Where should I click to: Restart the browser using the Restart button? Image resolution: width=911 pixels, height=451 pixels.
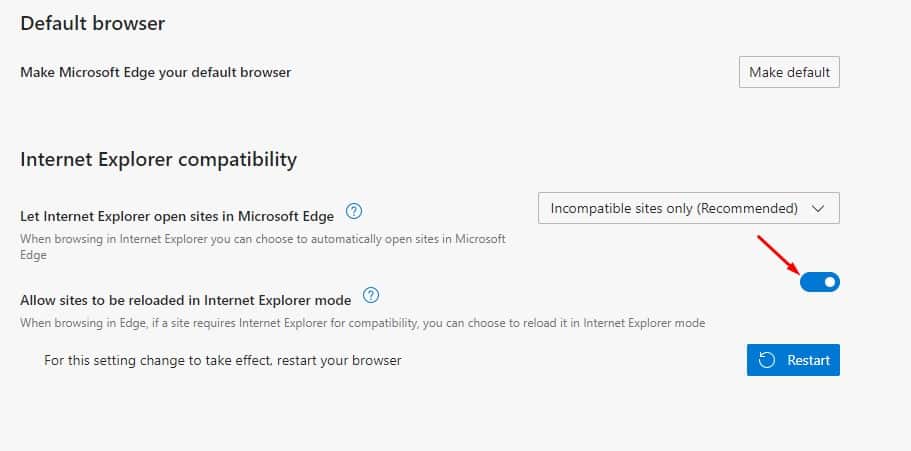pyautogui.click(x=793, y=360)
